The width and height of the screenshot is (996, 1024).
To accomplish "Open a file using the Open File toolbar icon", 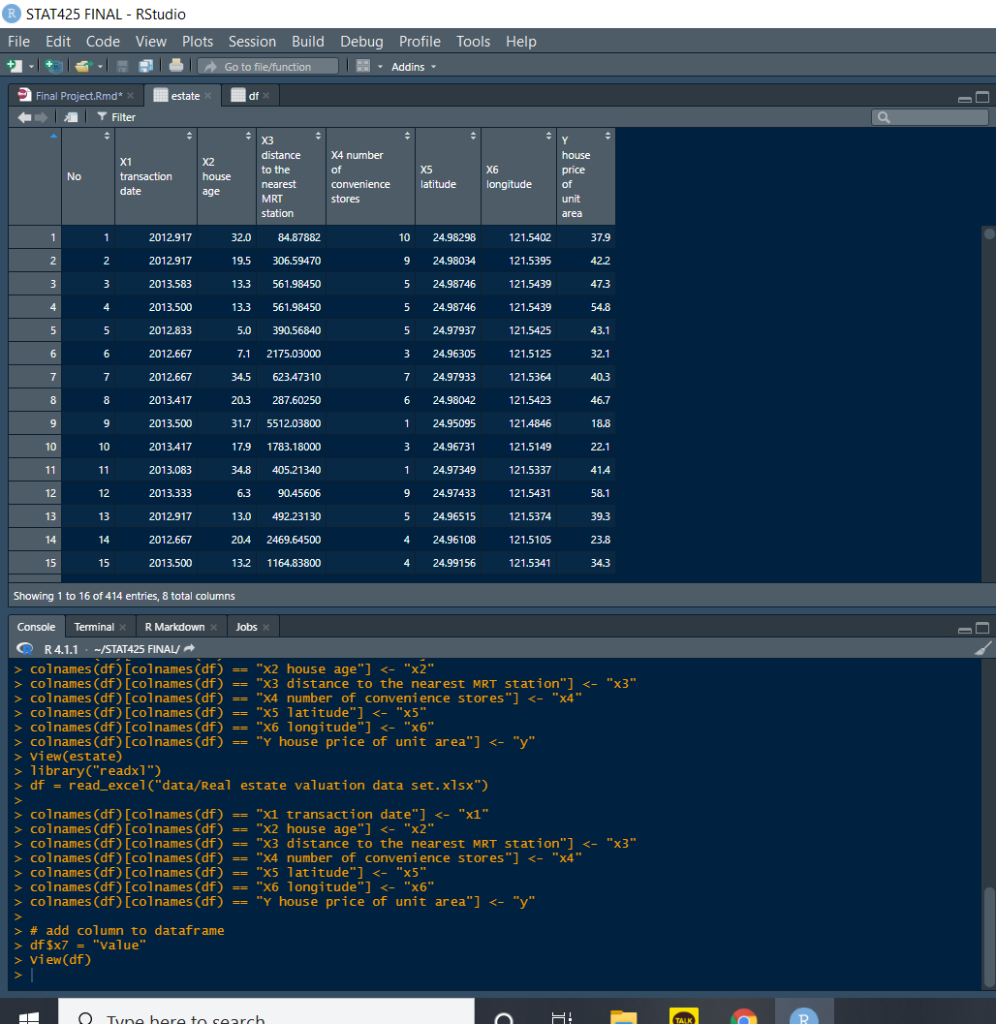I will point(84,66).
